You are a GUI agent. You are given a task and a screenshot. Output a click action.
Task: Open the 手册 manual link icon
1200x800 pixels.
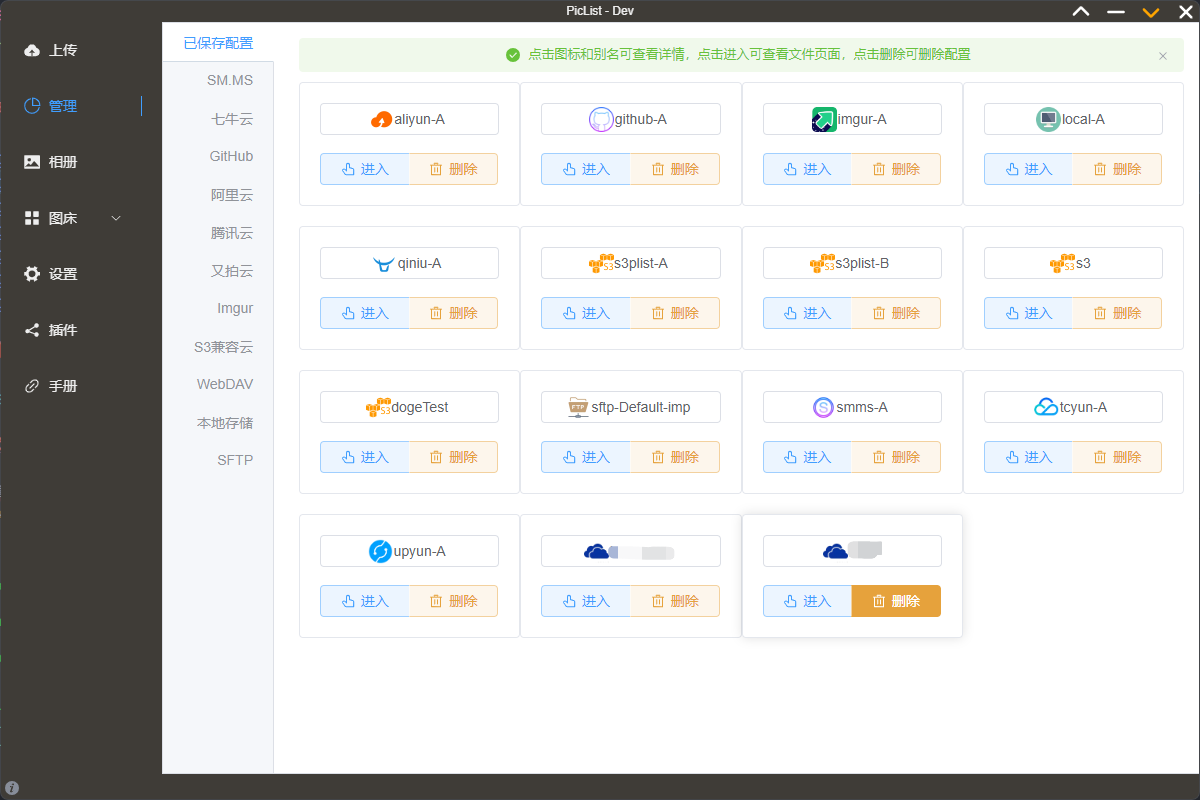(x=30, y=385)
